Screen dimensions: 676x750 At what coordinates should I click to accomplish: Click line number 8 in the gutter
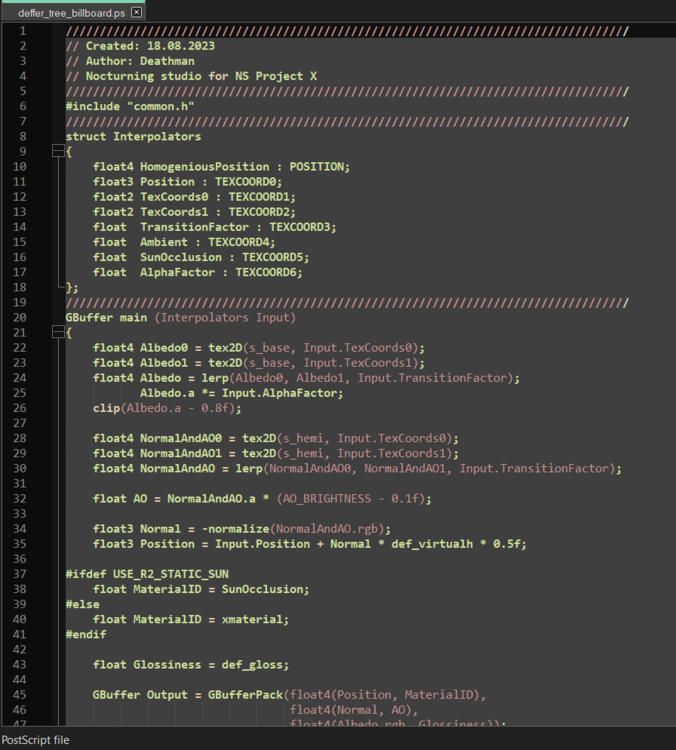click(x=22, y=136)
